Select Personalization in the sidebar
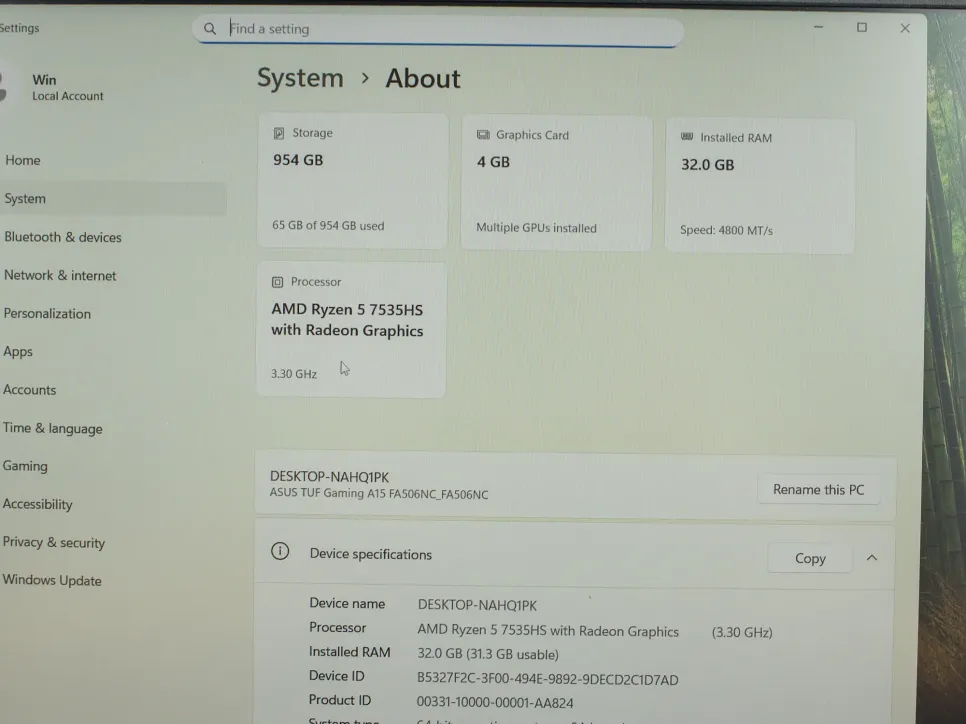The width and height of the screenshot is (966, 724). coord(47,313)
